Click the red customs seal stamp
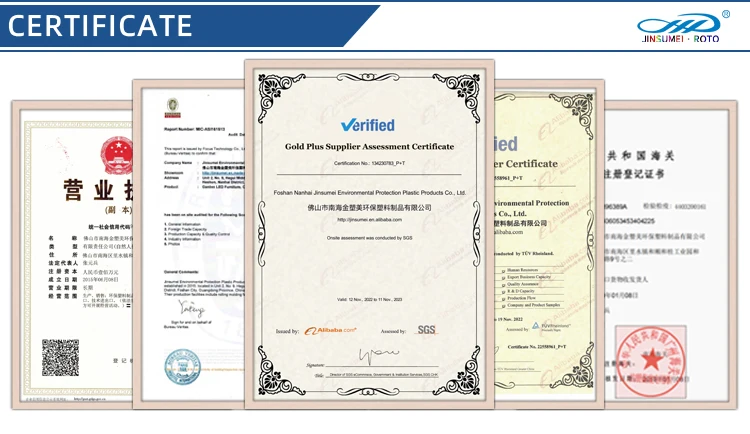 tap(651, 362)
